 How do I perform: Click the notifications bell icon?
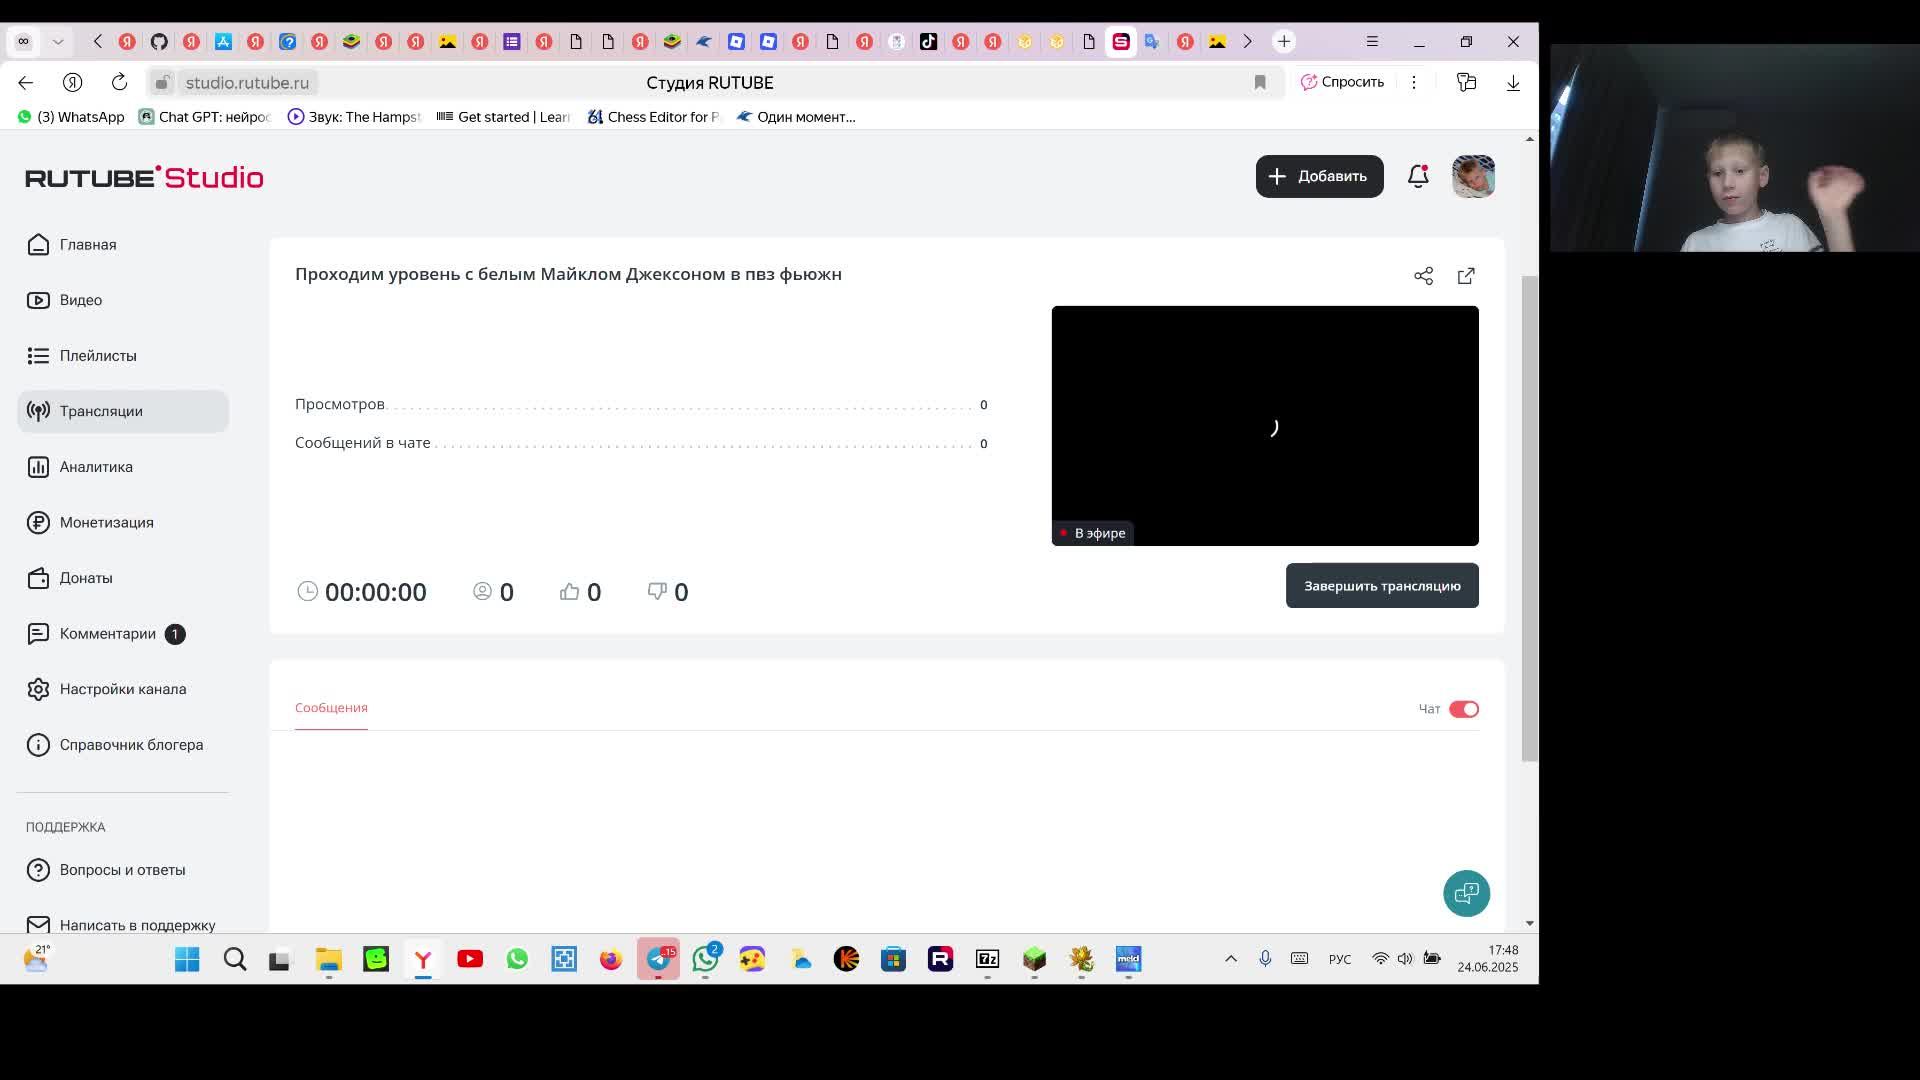[1418, 177]
